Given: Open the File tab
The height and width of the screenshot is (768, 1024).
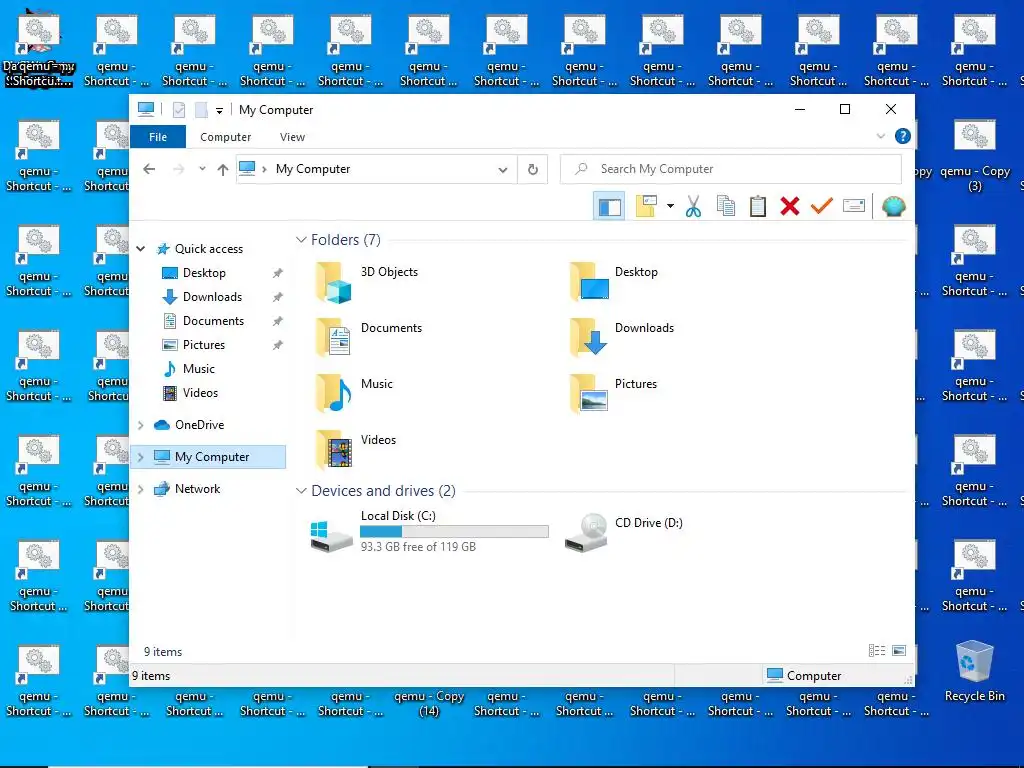Looking at the screenshot, I should click(x=158, y=137).
